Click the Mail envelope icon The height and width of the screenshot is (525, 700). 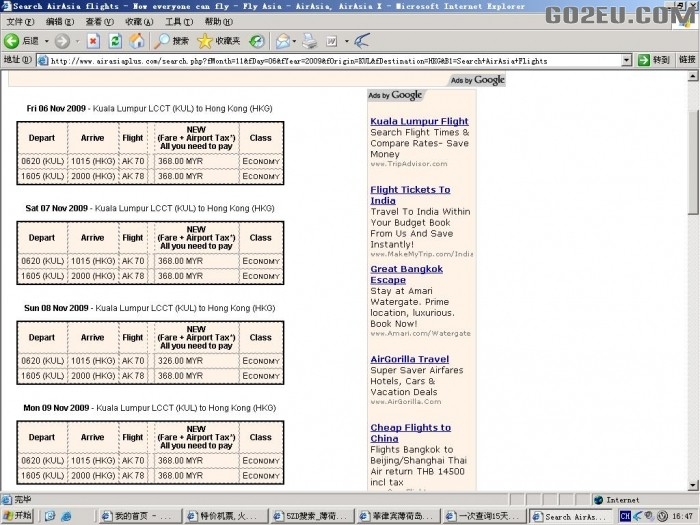pyautogui.click(x=283, y=41)
